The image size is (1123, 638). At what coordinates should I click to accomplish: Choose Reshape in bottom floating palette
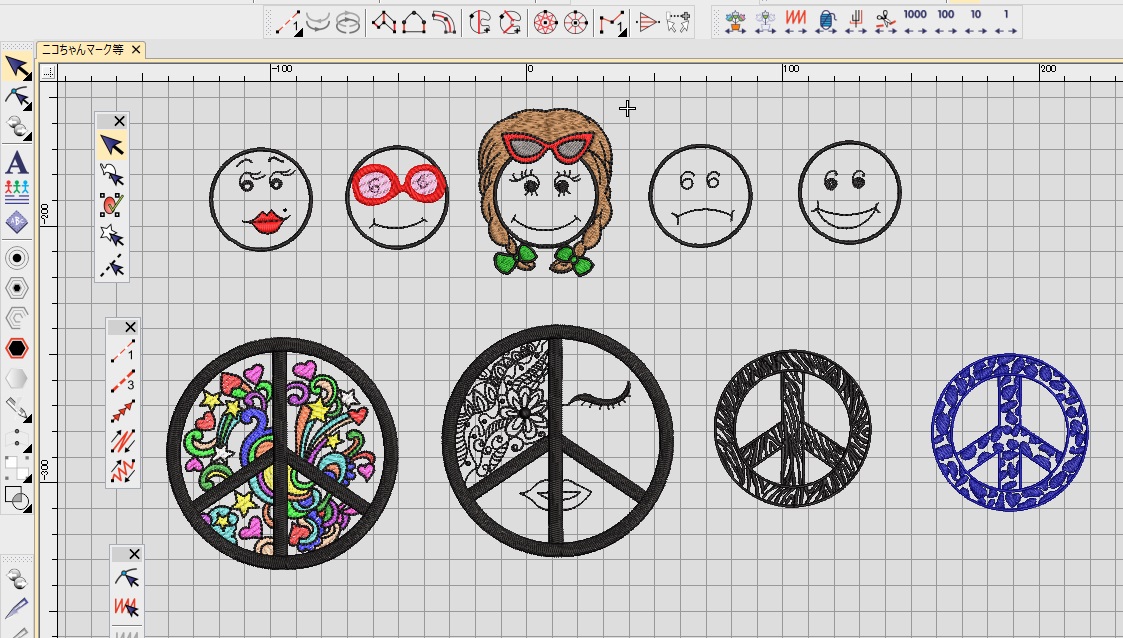[127, 579]
